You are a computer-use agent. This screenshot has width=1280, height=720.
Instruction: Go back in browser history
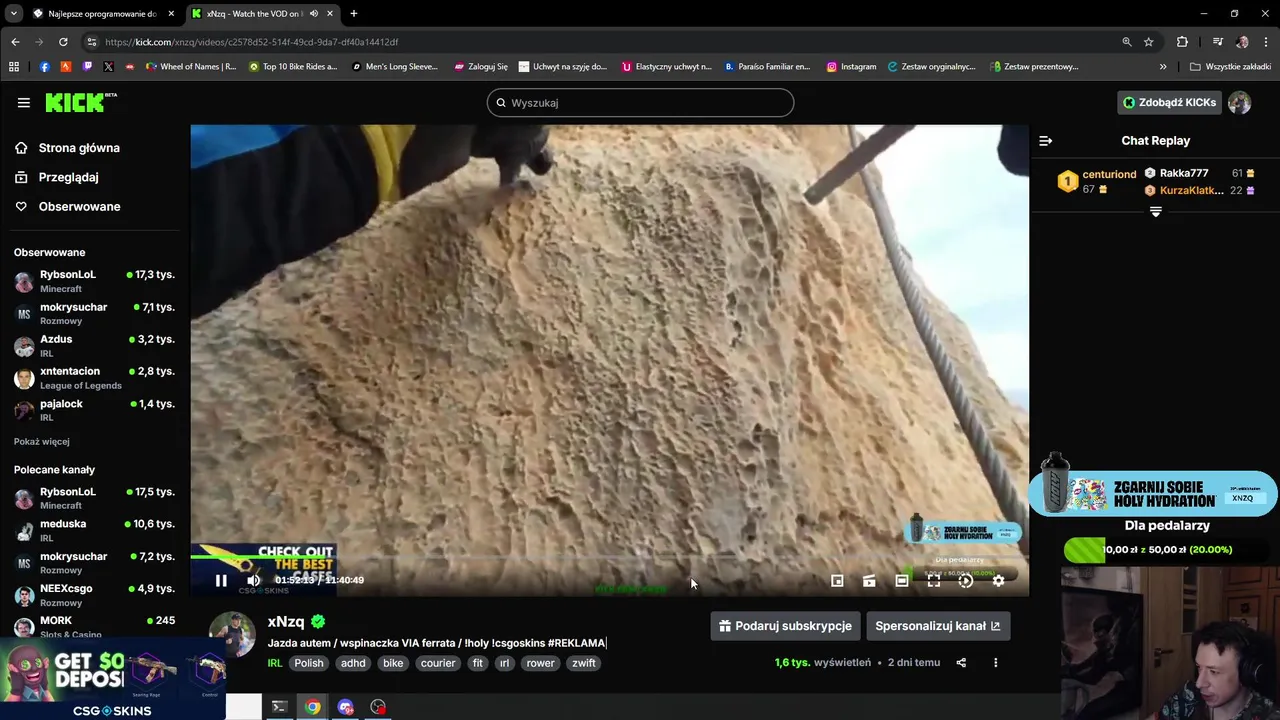click(x=15, y=42)
